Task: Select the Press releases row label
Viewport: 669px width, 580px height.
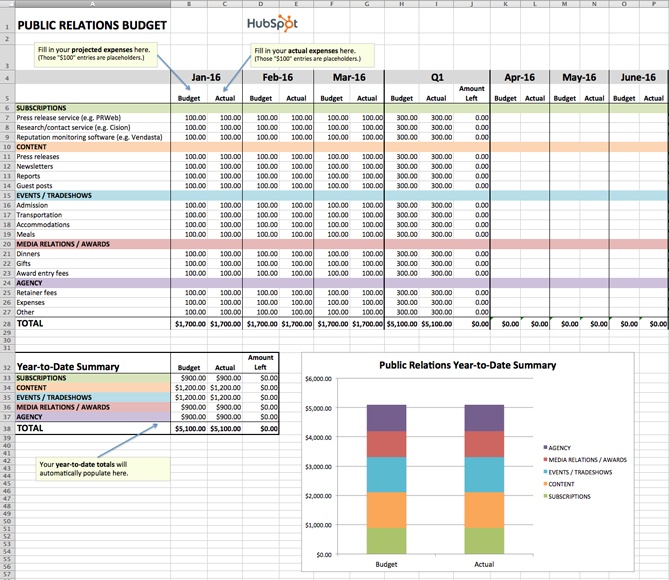Action: (38, 157)
